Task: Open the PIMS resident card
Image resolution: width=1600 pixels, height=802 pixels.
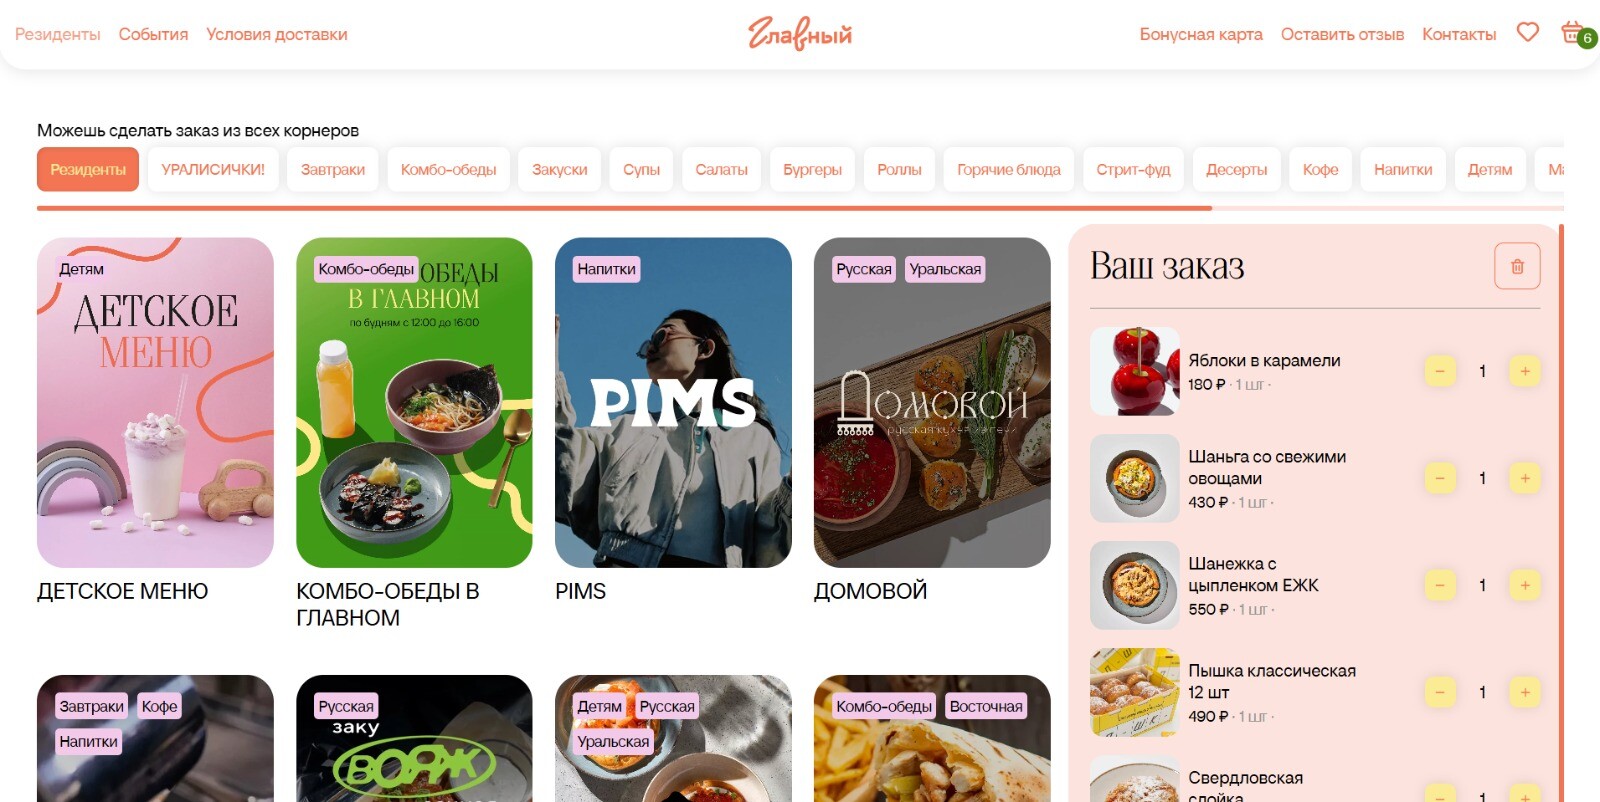Action: (x=673, y=402)
